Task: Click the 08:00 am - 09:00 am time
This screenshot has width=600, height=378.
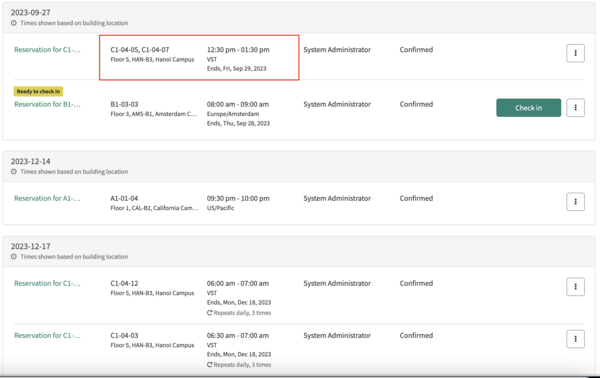Action: click(238, 104)
